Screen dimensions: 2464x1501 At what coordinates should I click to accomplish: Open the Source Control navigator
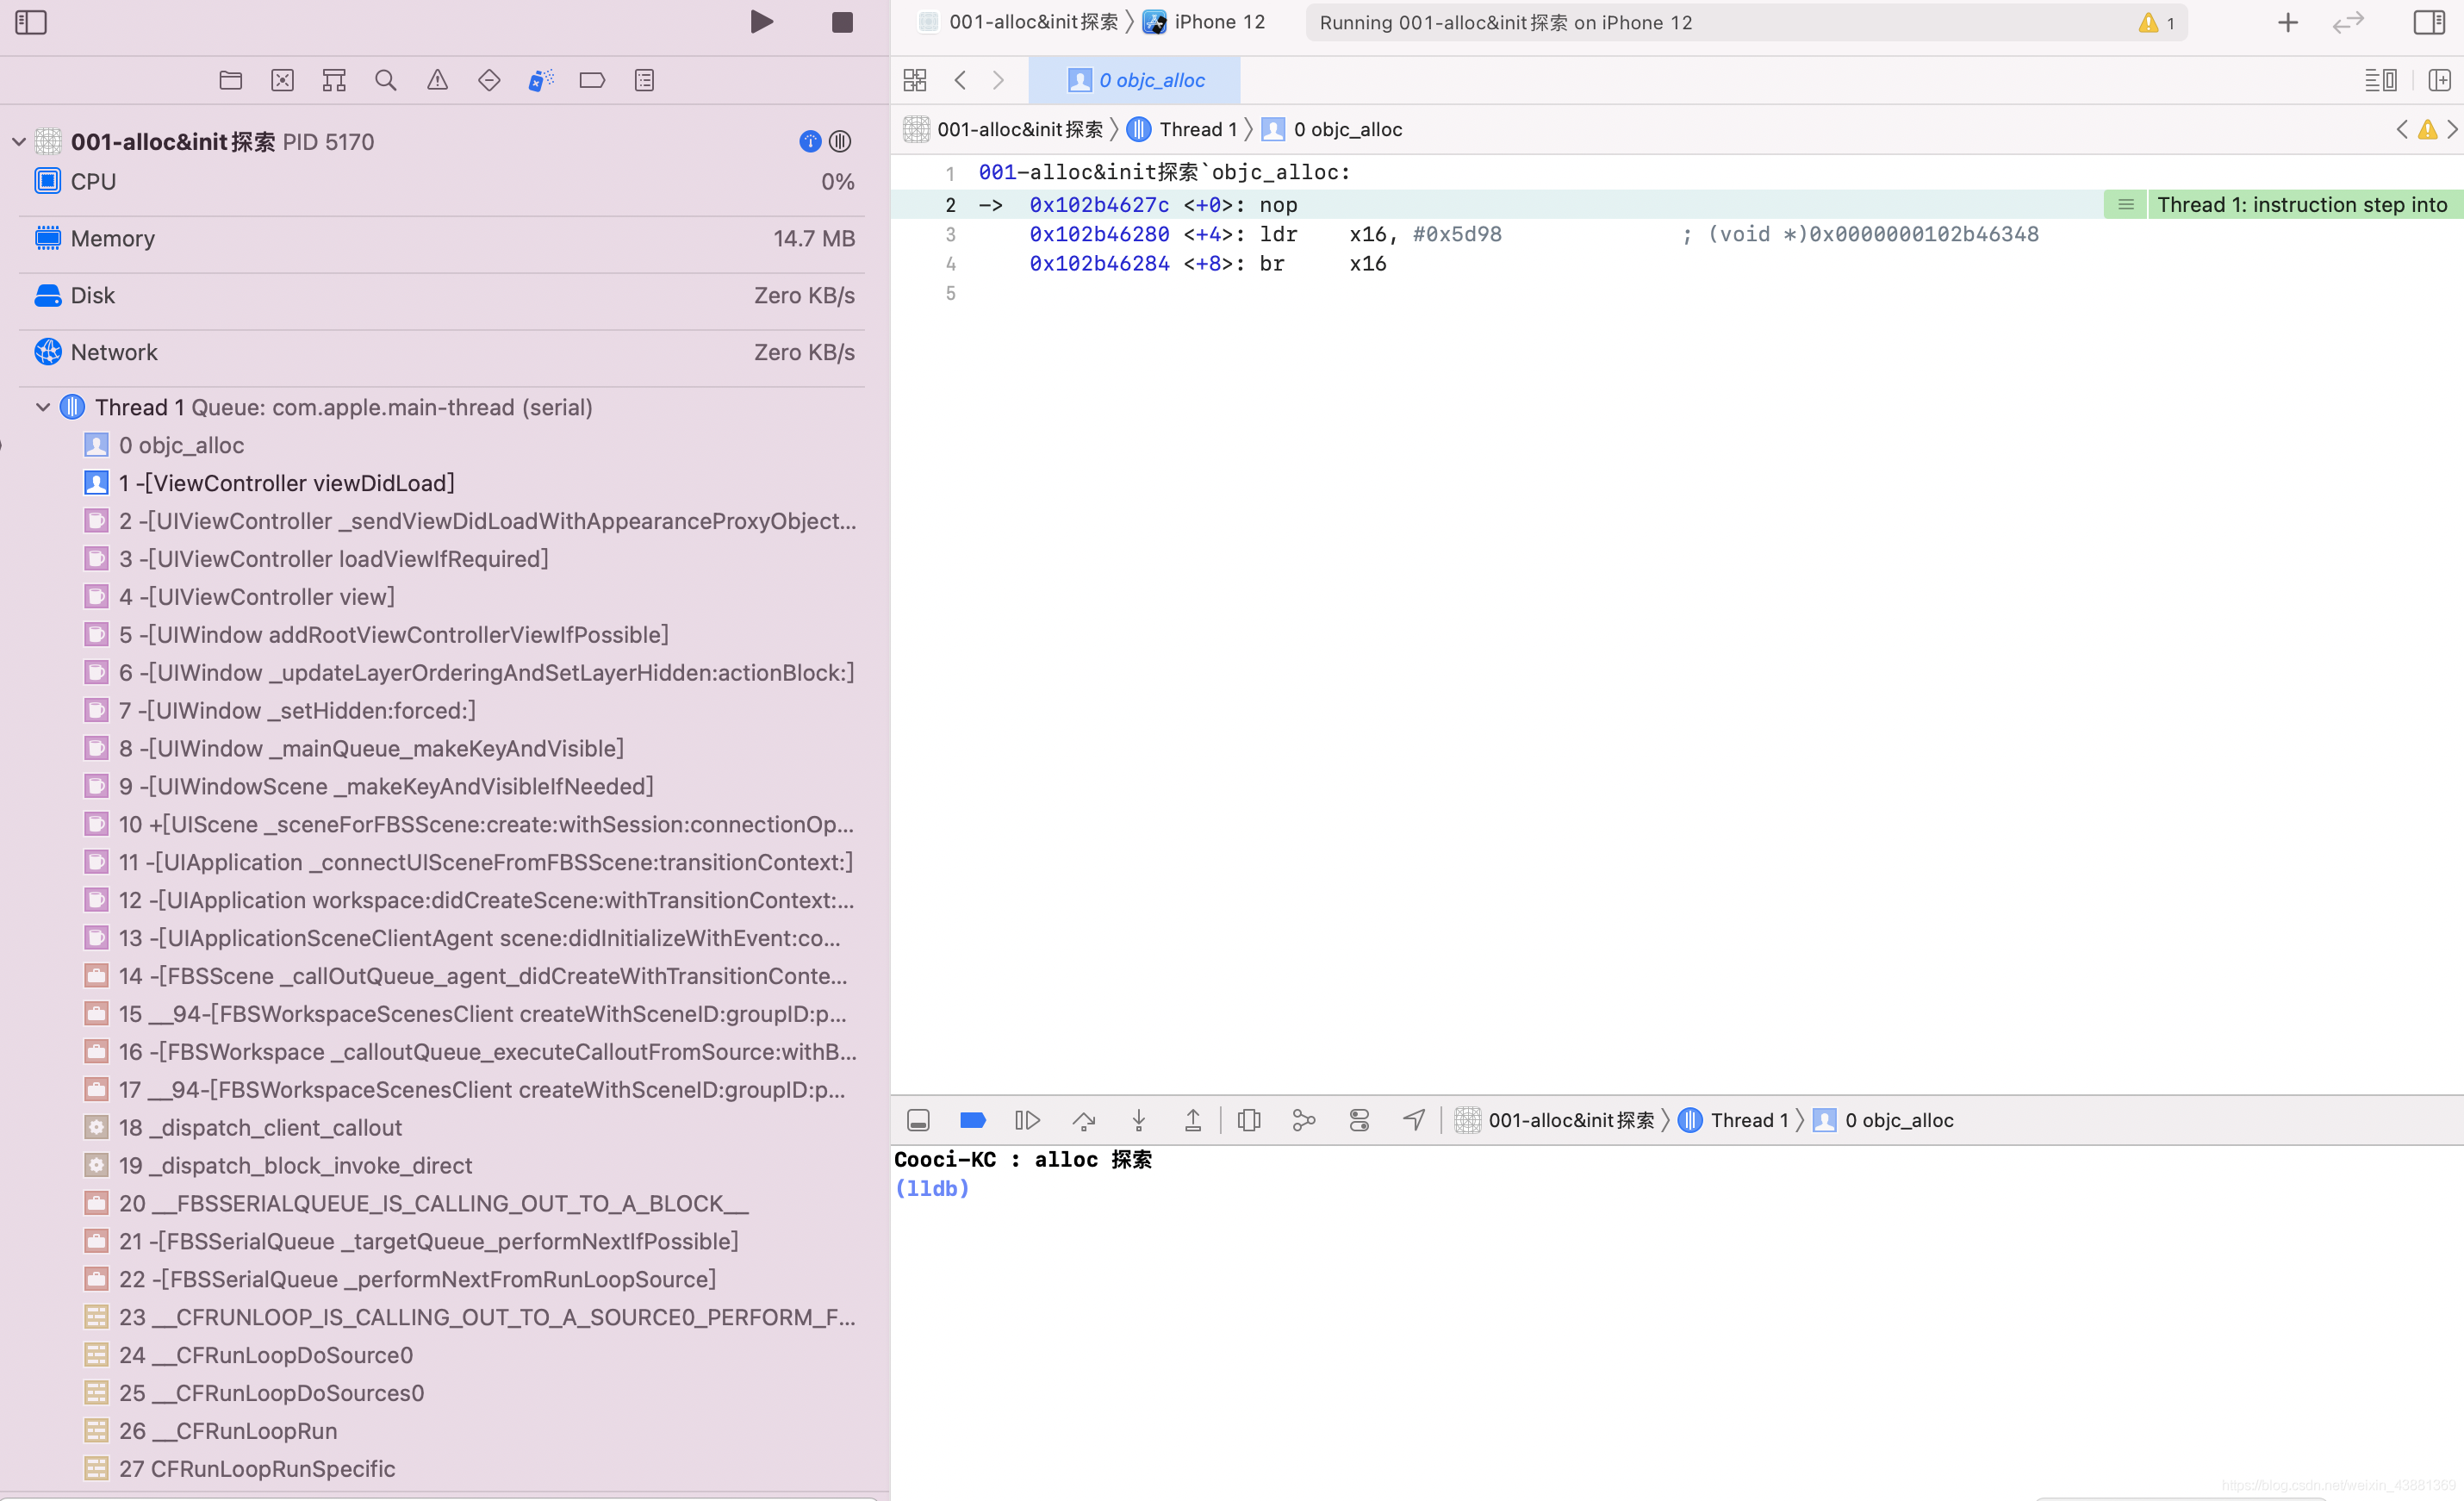[283, 80]
